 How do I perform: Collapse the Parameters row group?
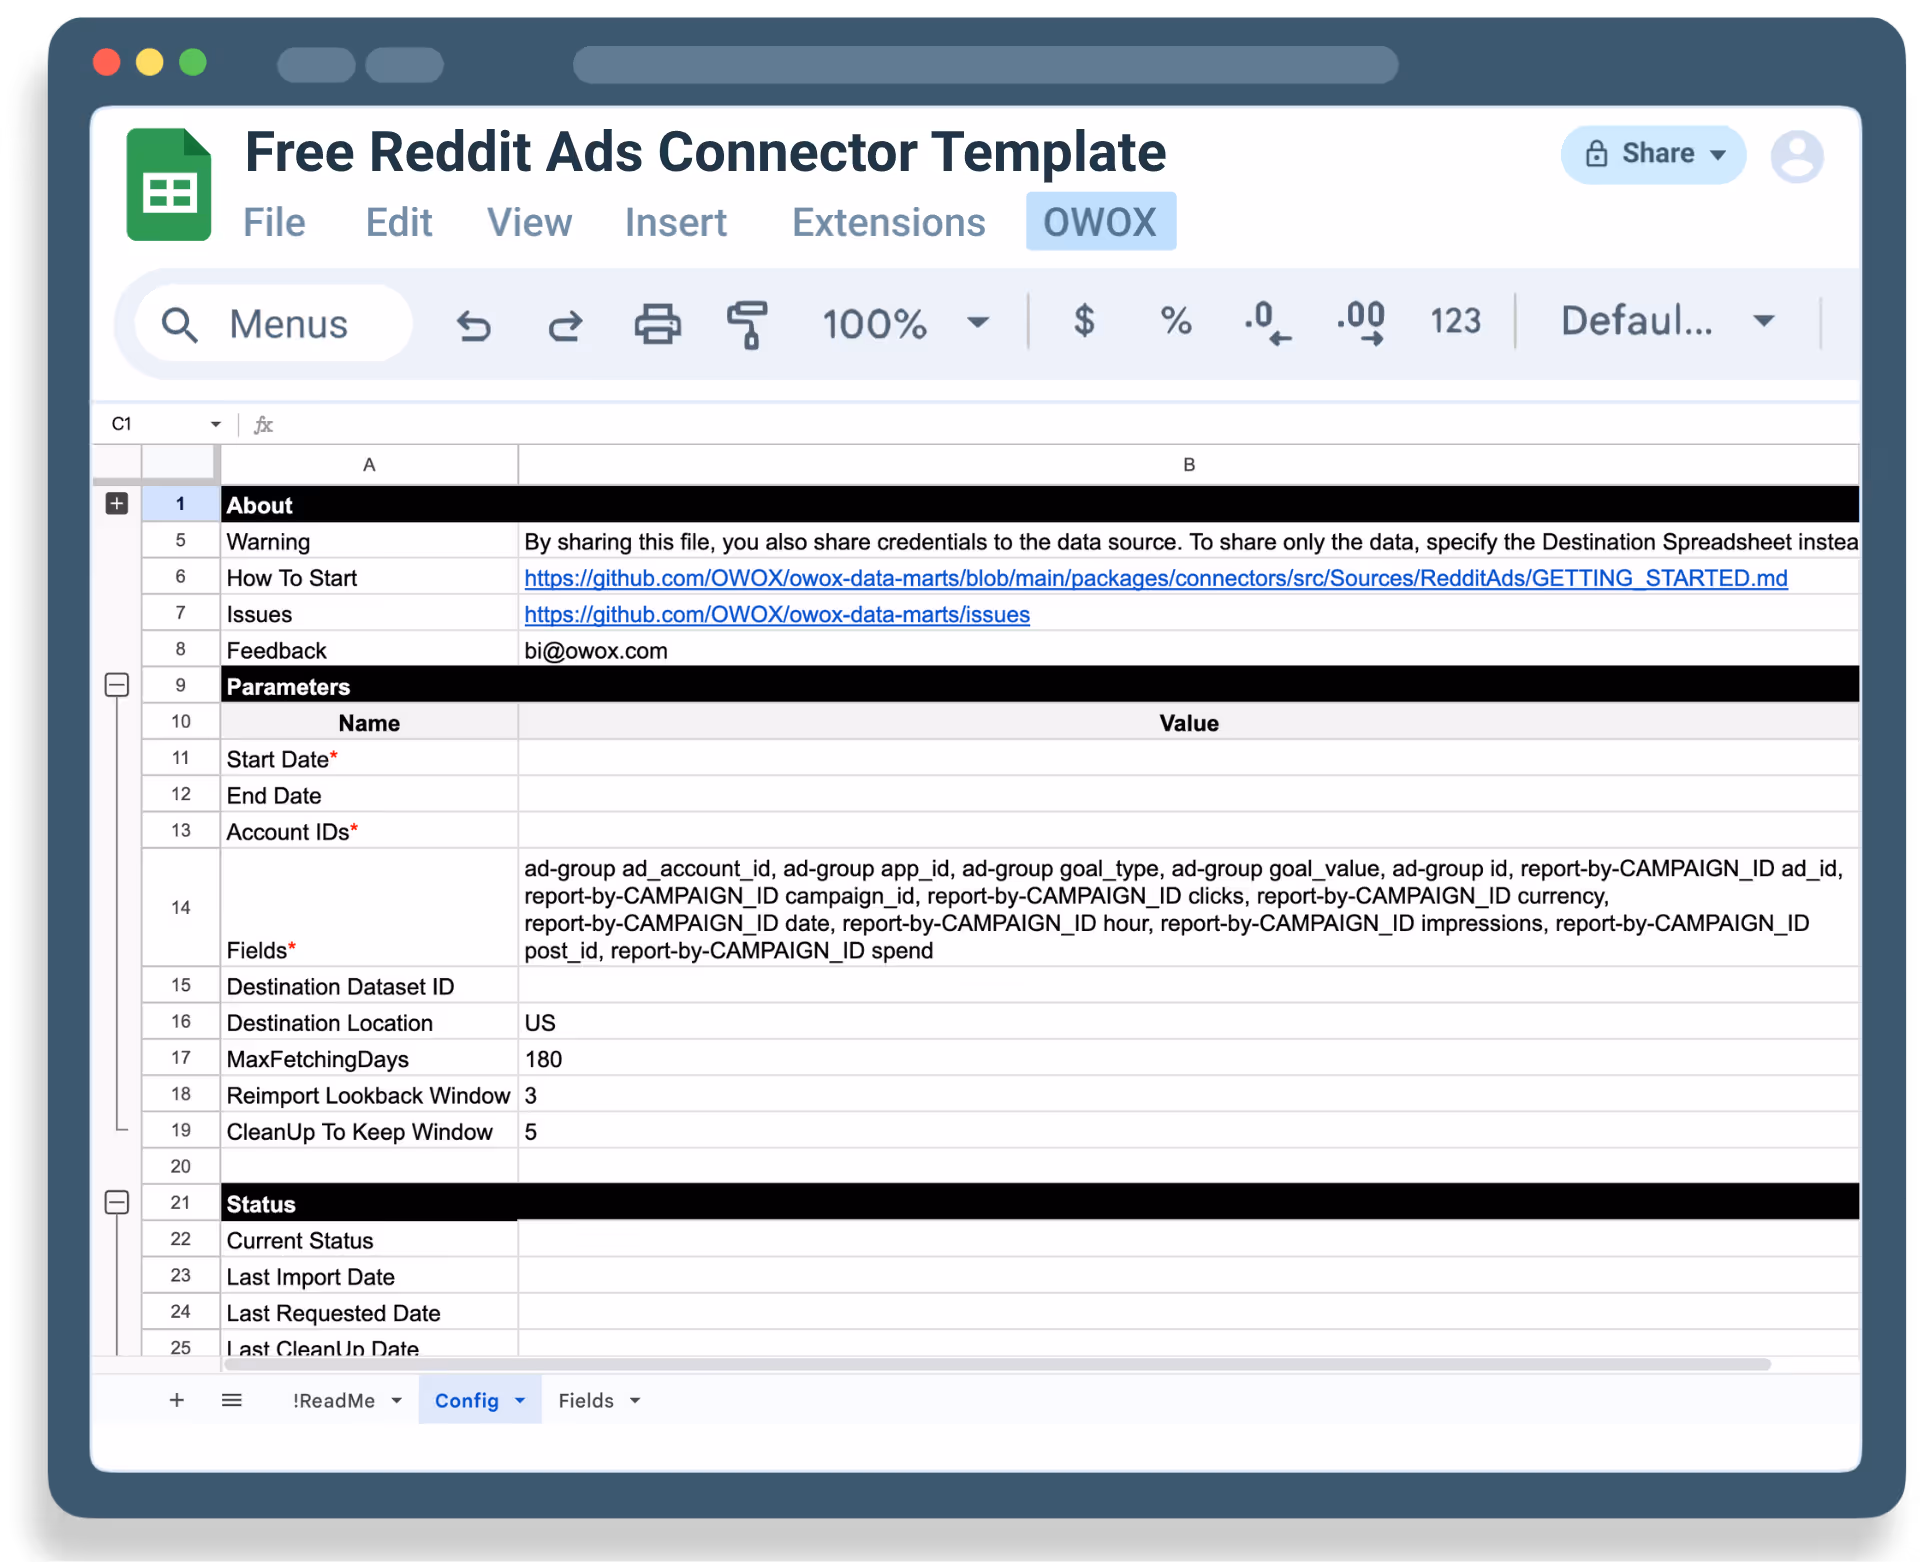[x=117, y=685]
